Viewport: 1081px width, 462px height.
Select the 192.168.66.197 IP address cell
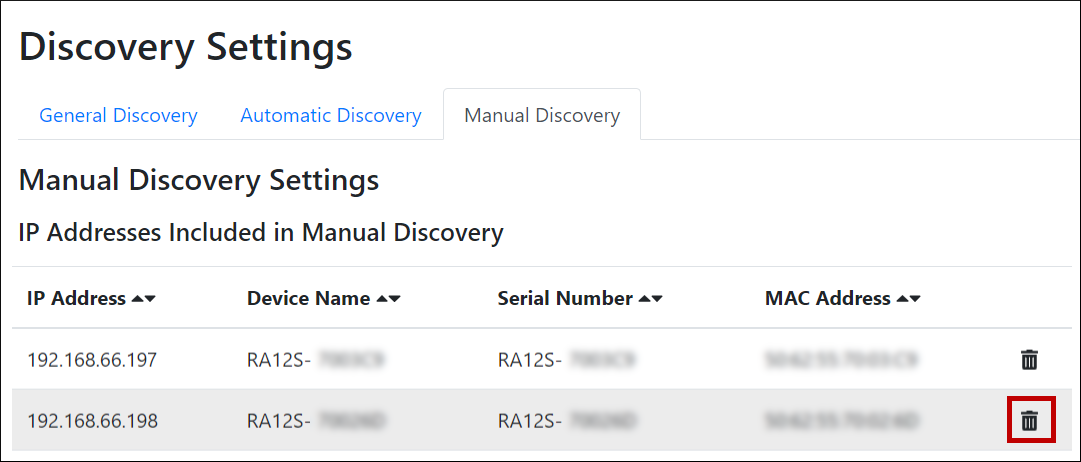[92, 360]
